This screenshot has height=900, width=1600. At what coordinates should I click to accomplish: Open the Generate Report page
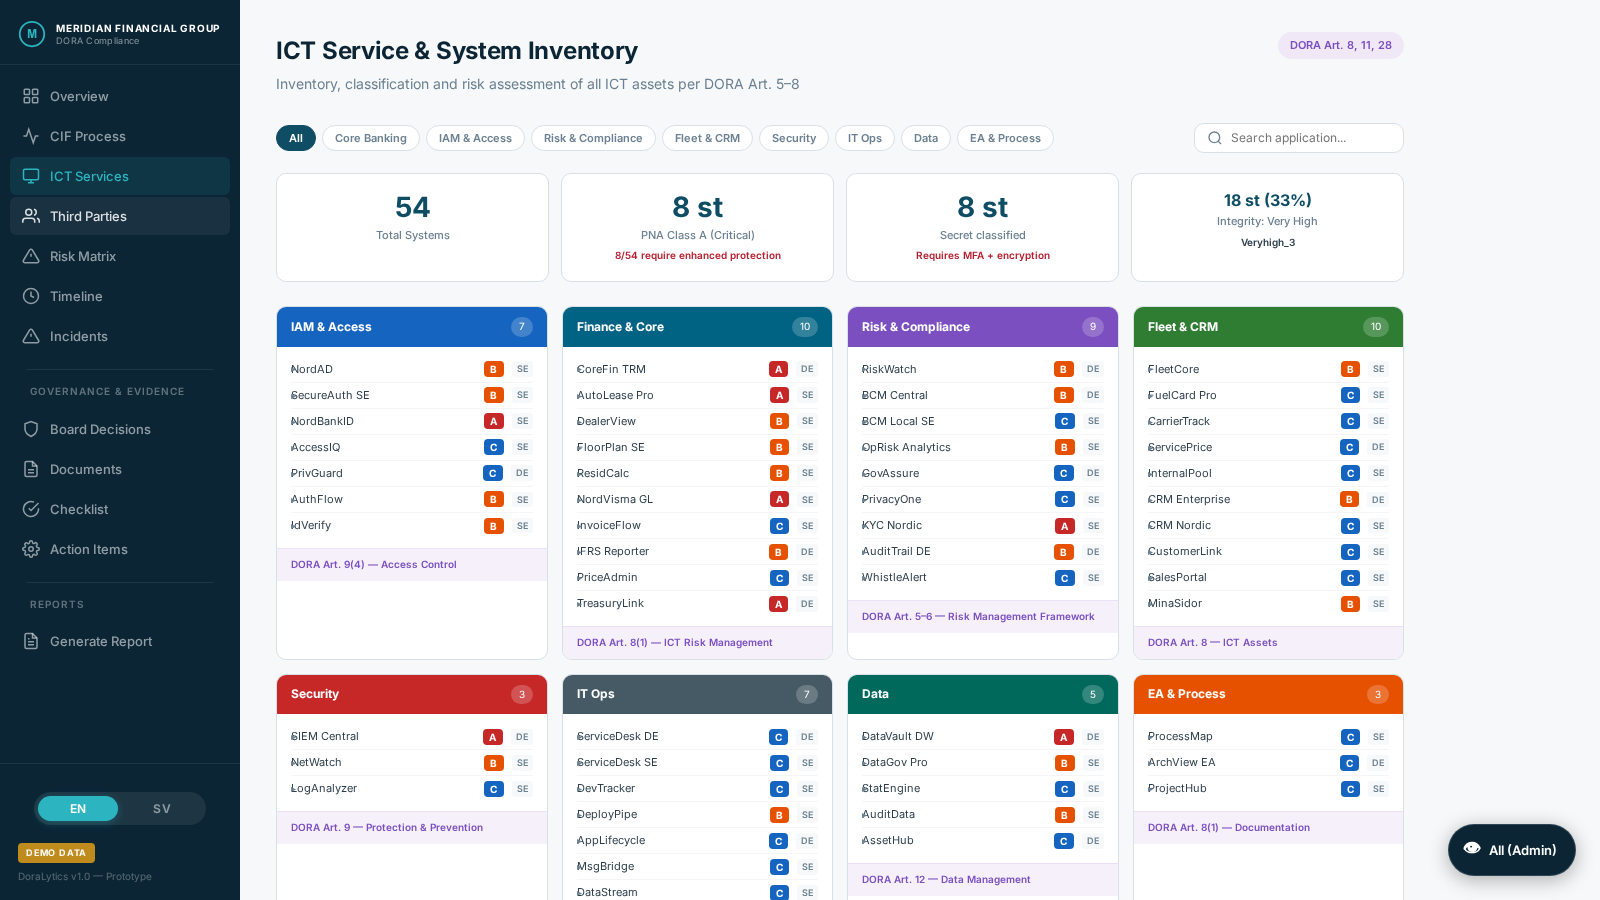coord(101,641)
